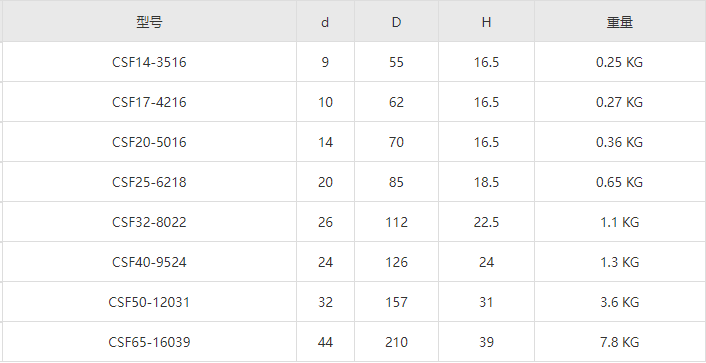Click model CSF25-6218 cell
The height and width of the screenshot is (363, 706).
[x=149, y=182]
